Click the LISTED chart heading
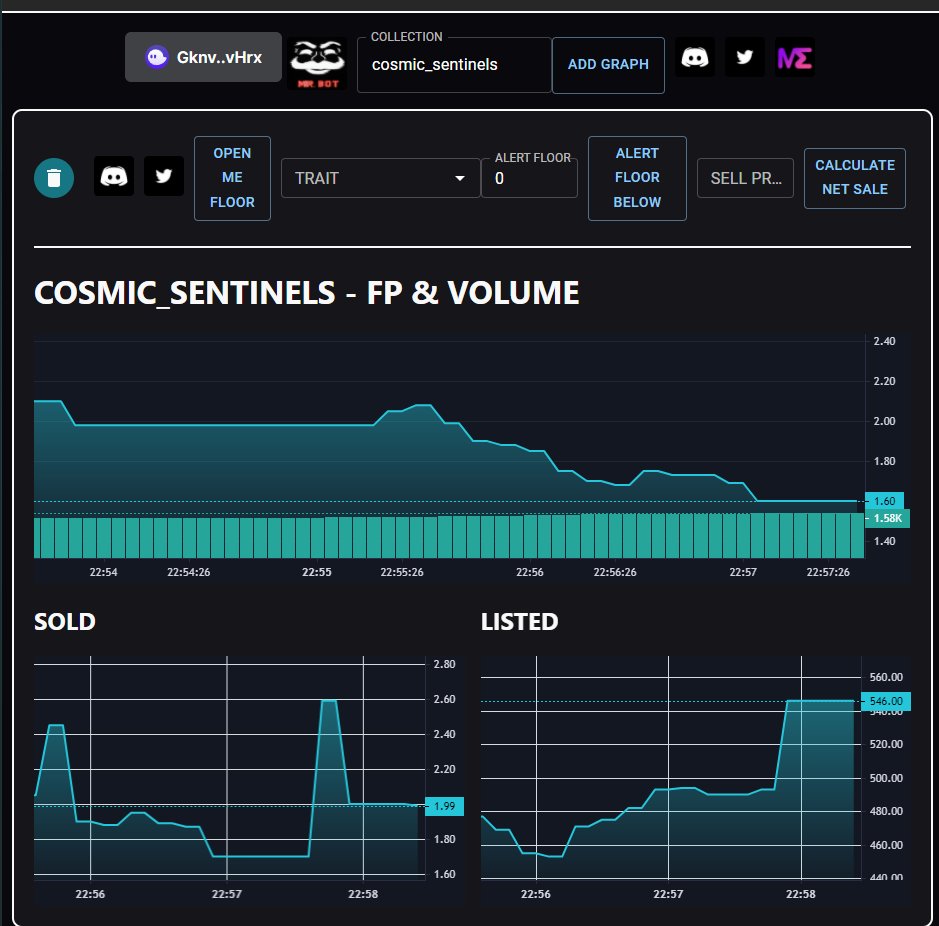The image size is (939, 926). click(x=519, y=622)
